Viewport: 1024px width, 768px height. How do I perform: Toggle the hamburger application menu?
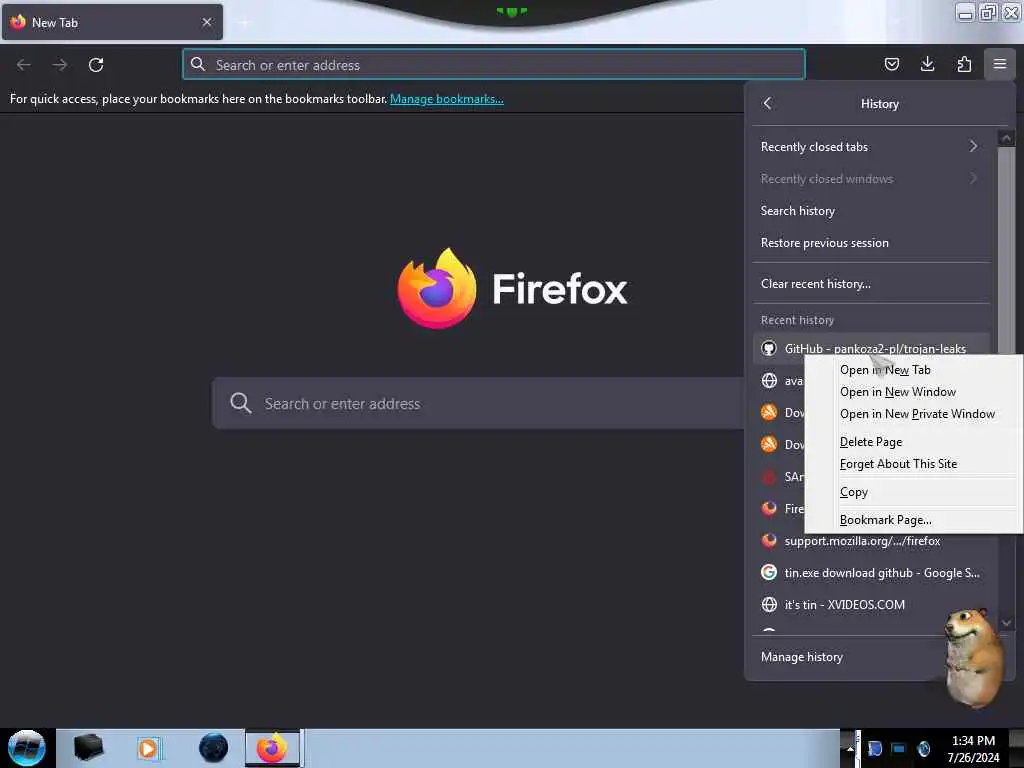[1000, 64]
